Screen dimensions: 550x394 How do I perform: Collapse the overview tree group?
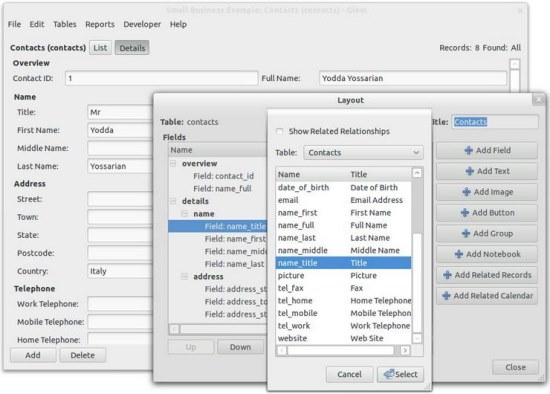[x=173, y=163]
